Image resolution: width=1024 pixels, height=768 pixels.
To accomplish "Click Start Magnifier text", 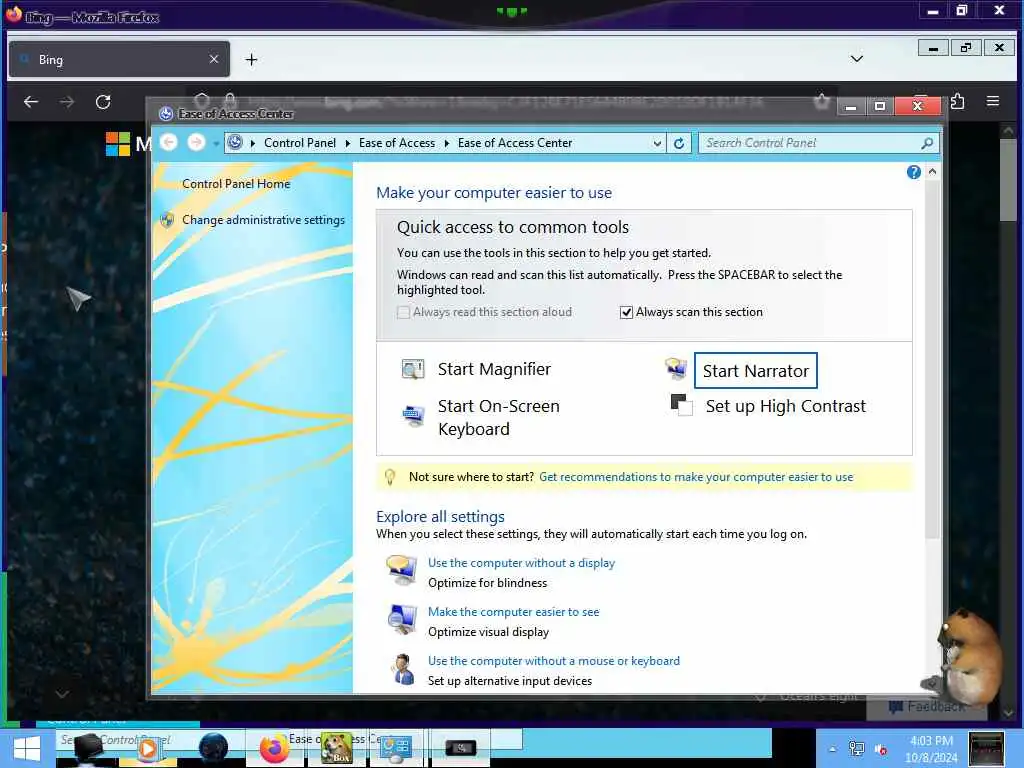I will [494, 370].
